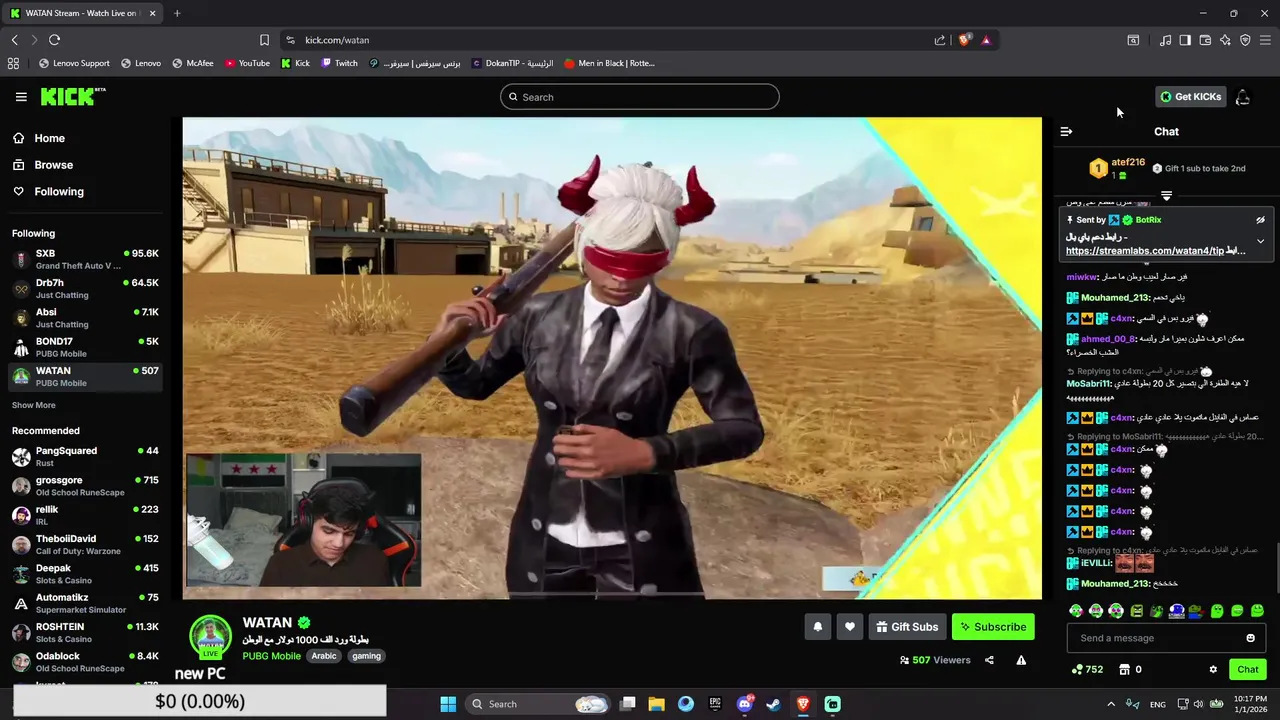Open grossgore recommended channel

(x=85, y=486)
